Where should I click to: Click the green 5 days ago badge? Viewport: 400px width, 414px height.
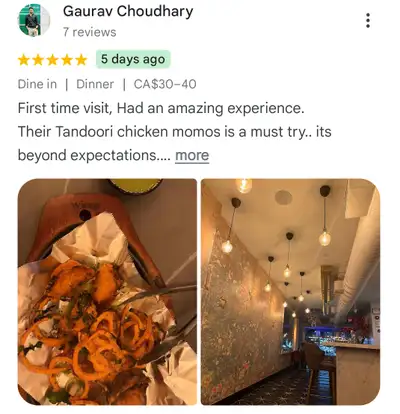pos(133,59)
